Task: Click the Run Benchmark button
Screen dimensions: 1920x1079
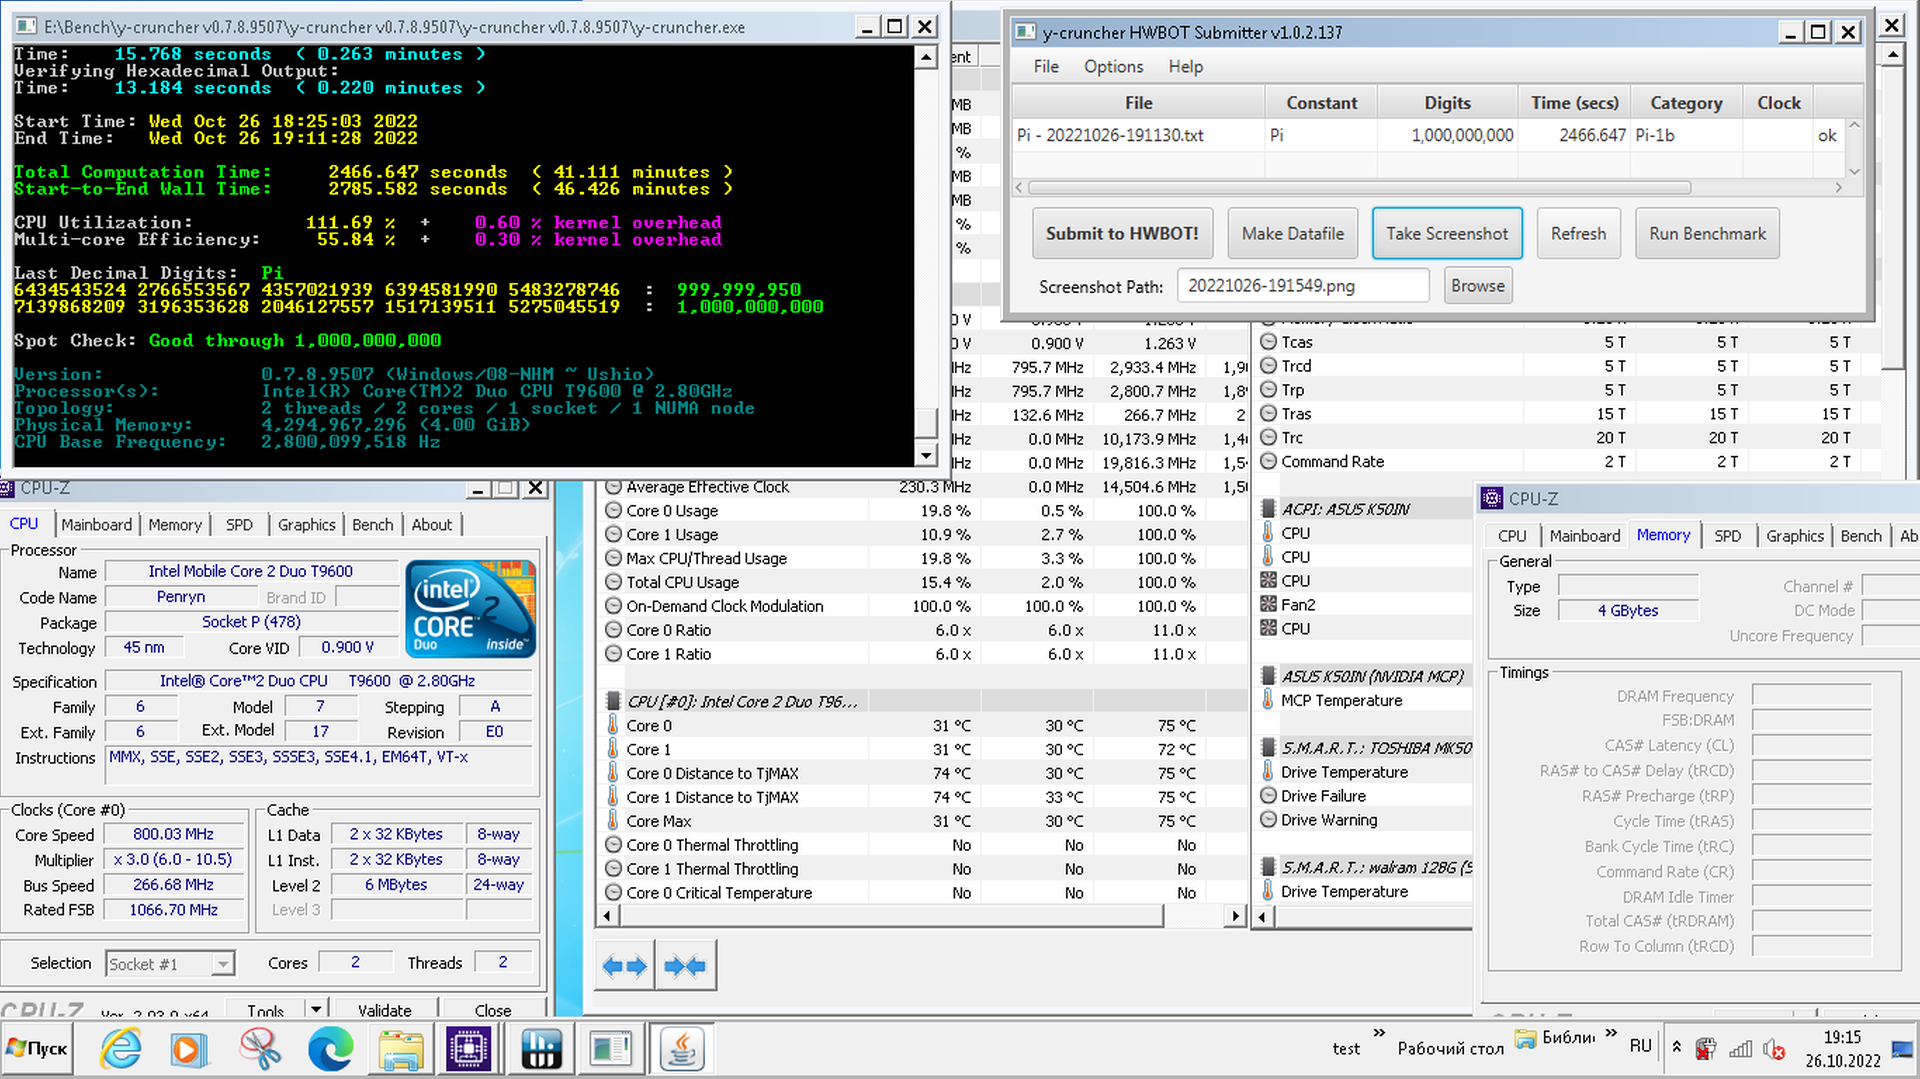Action: click(1707, 233)
